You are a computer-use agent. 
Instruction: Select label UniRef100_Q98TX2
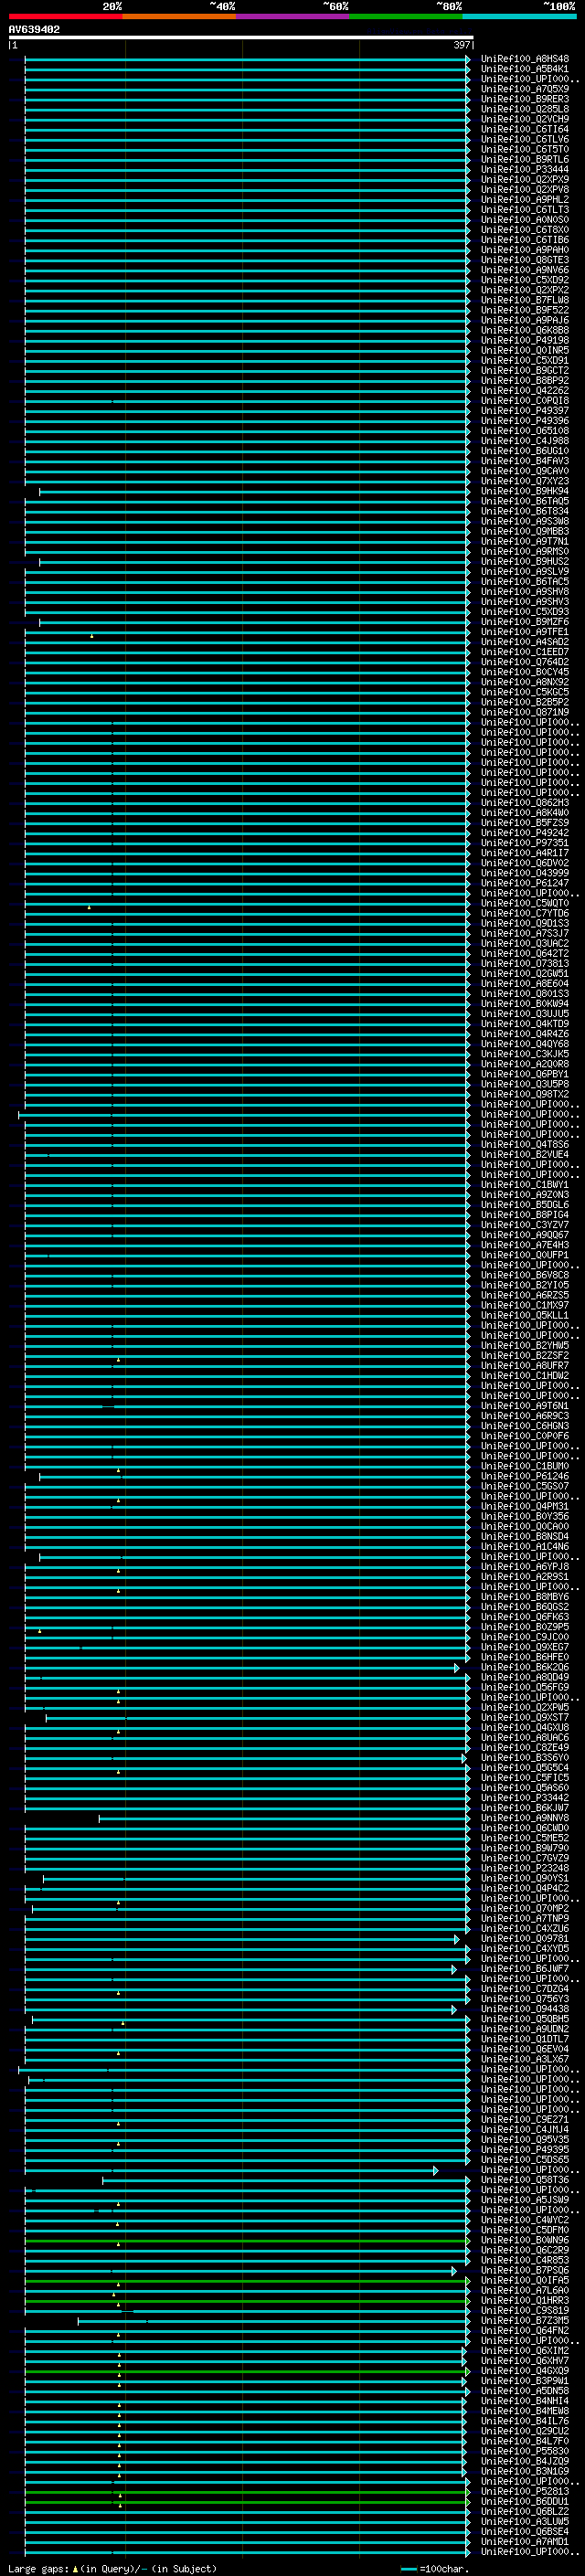[x=525, y=1094]
